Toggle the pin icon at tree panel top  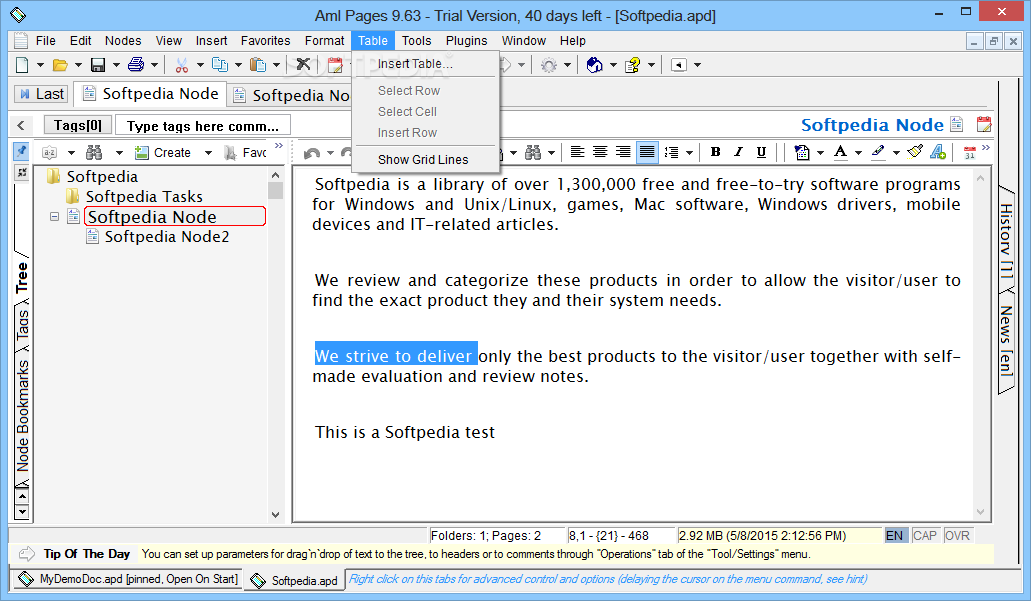(21, 151)
